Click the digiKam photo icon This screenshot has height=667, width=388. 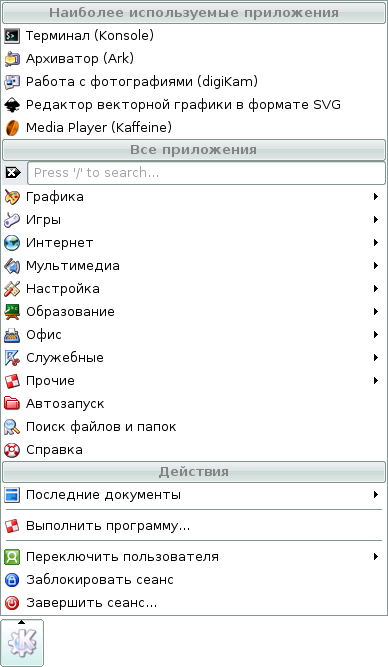[x=12, y=82]
